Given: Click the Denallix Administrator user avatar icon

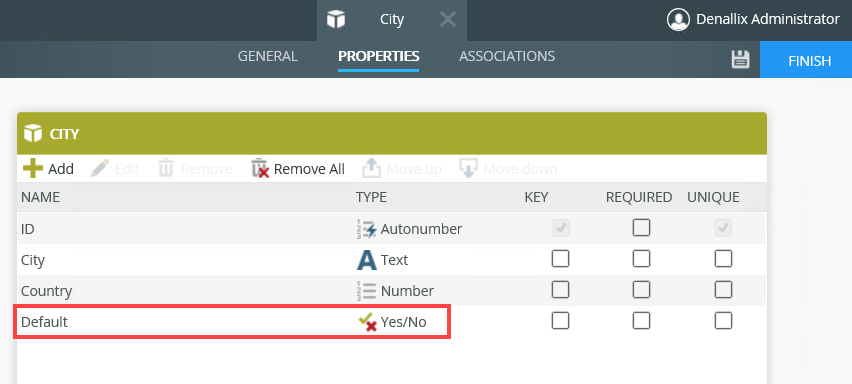Looking at the screenshot, I should (678, 20).
